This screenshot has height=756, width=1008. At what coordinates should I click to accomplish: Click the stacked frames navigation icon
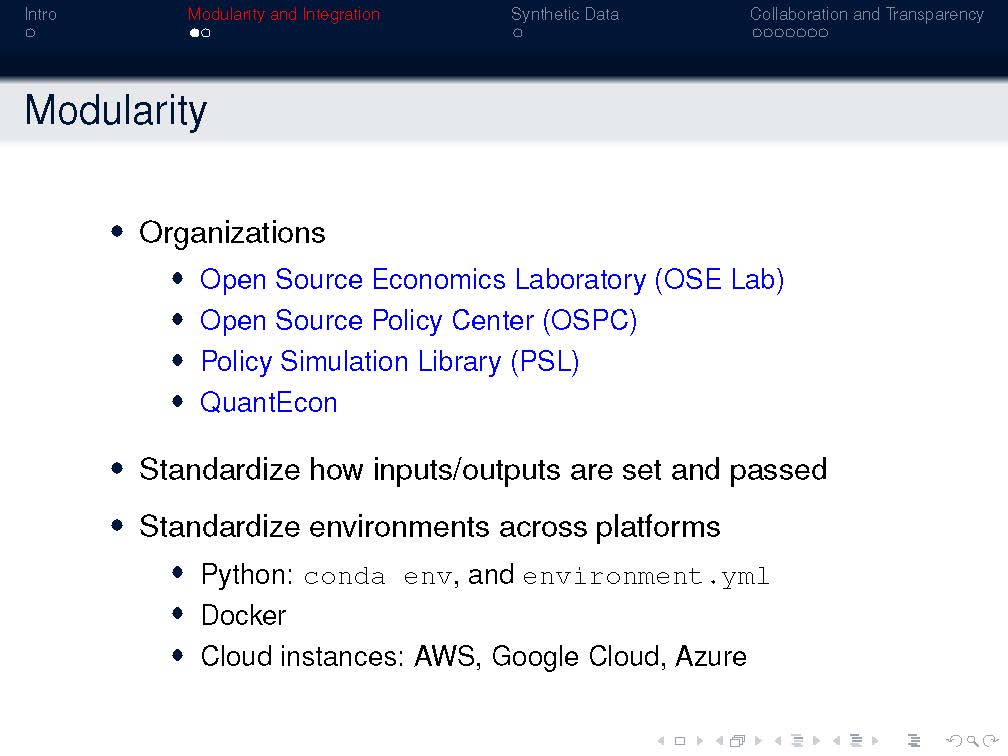[737, 741]
